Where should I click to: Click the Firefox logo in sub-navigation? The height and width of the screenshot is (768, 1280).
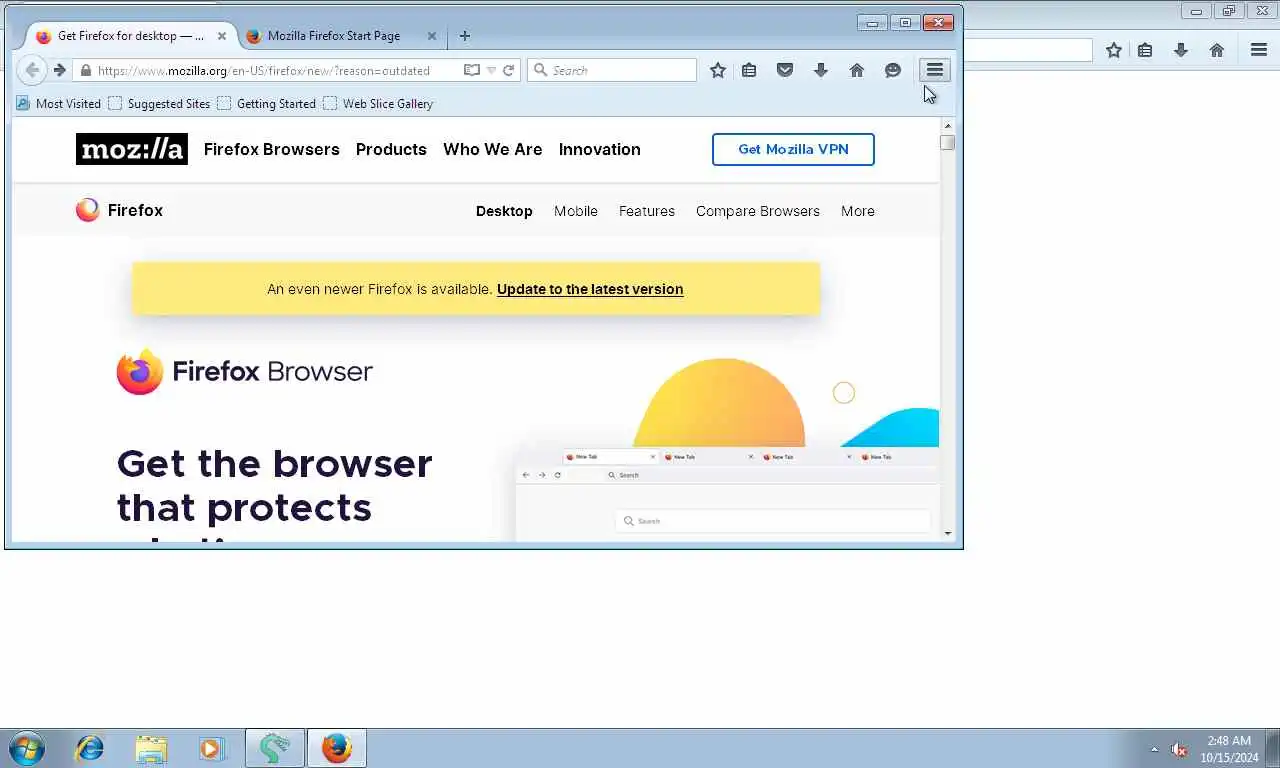tap(119, 210)
